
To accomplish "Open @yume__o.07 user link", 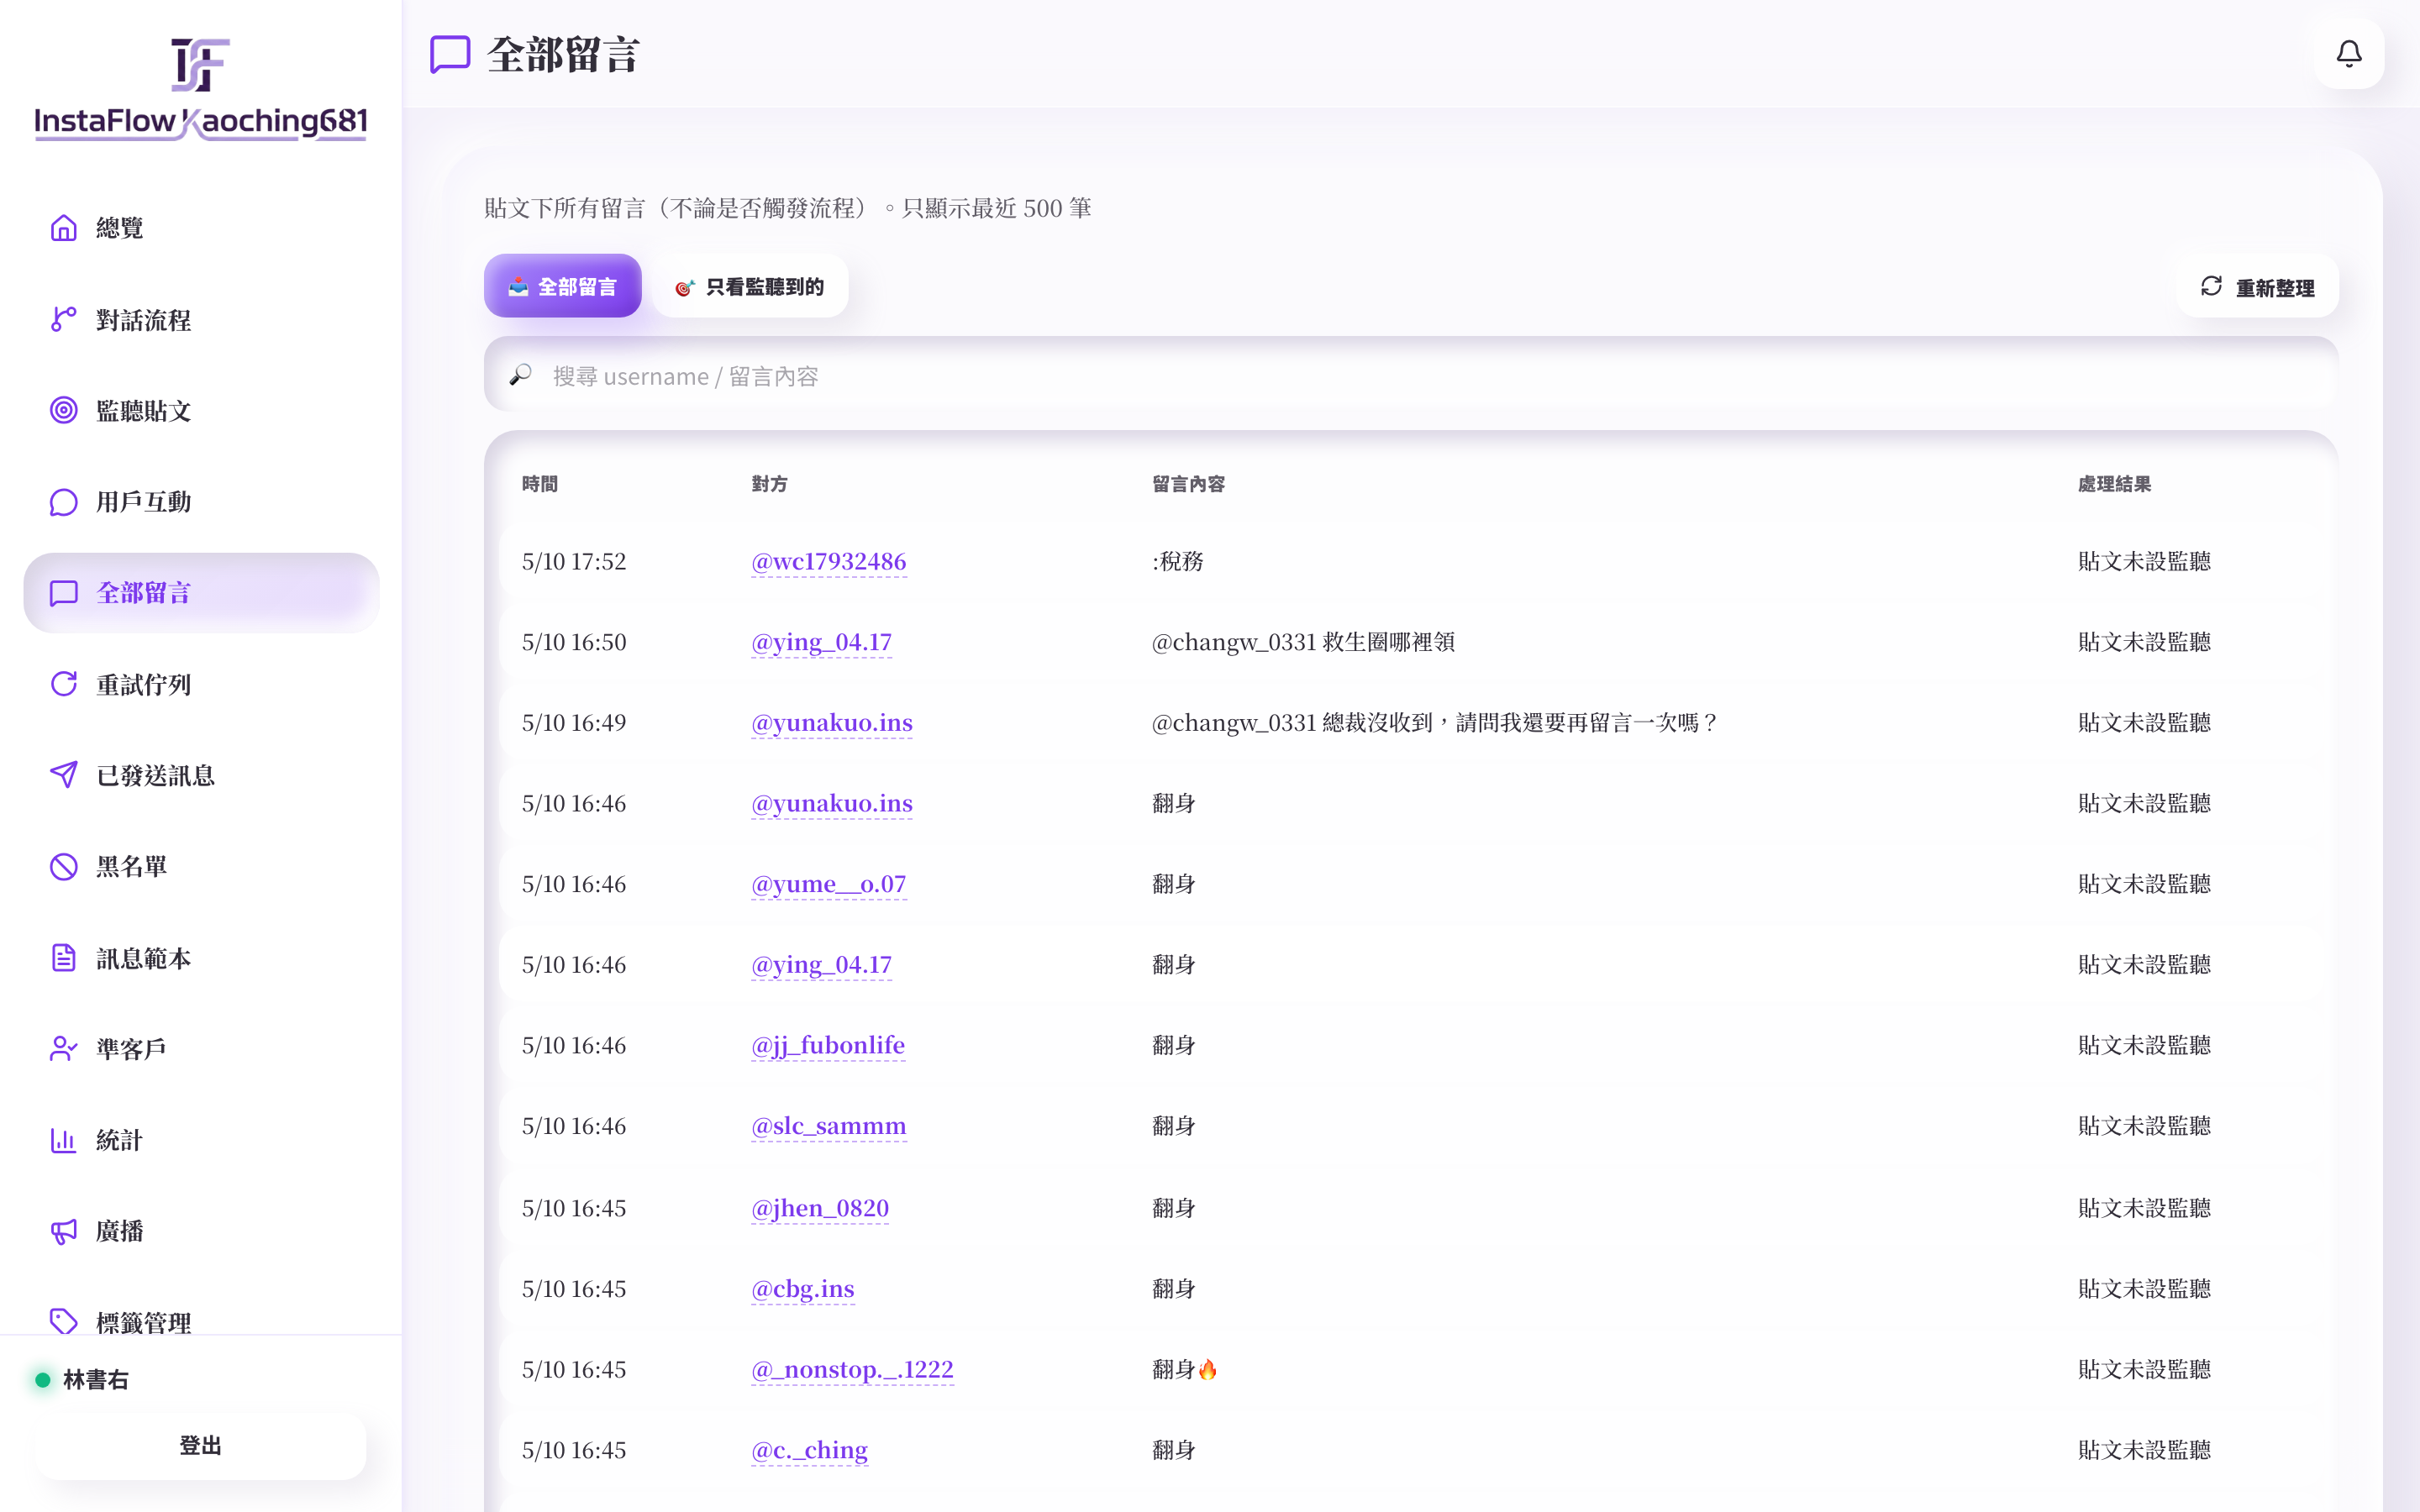I will pyautogui.click(x=828, y=884).
